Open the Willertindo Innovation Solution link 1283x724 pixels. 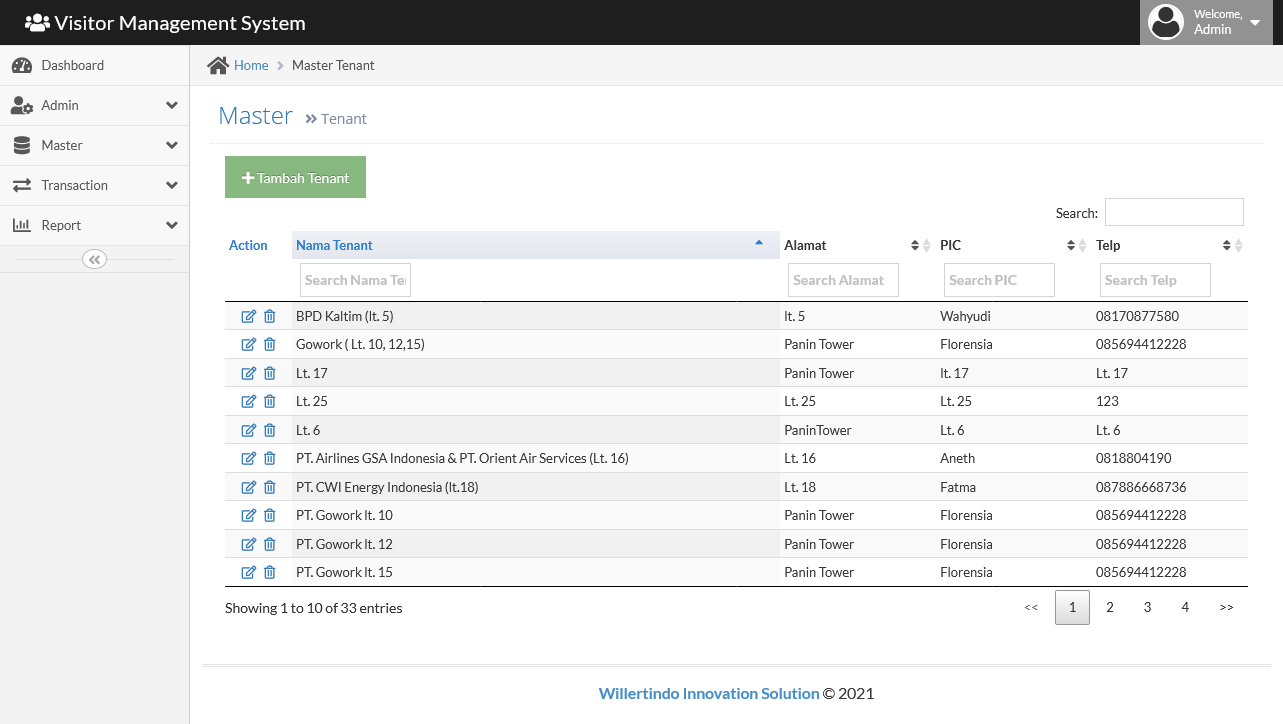(x=709, y=693)
